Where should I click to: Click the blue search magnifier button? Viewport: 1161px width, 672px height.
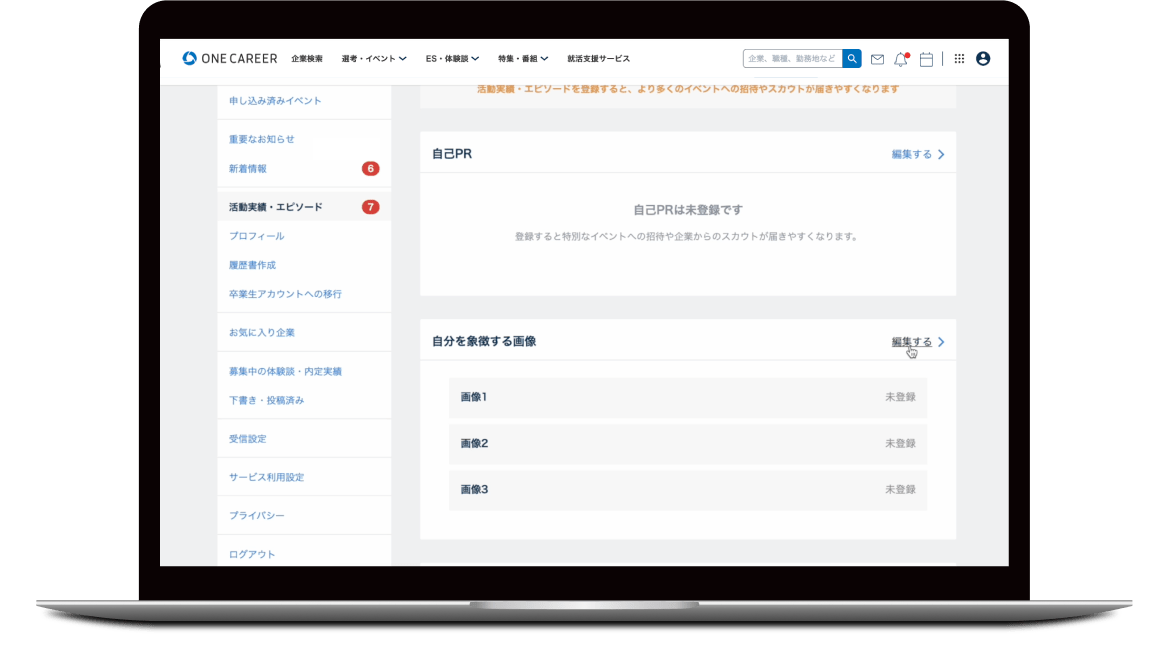(852, 59)
